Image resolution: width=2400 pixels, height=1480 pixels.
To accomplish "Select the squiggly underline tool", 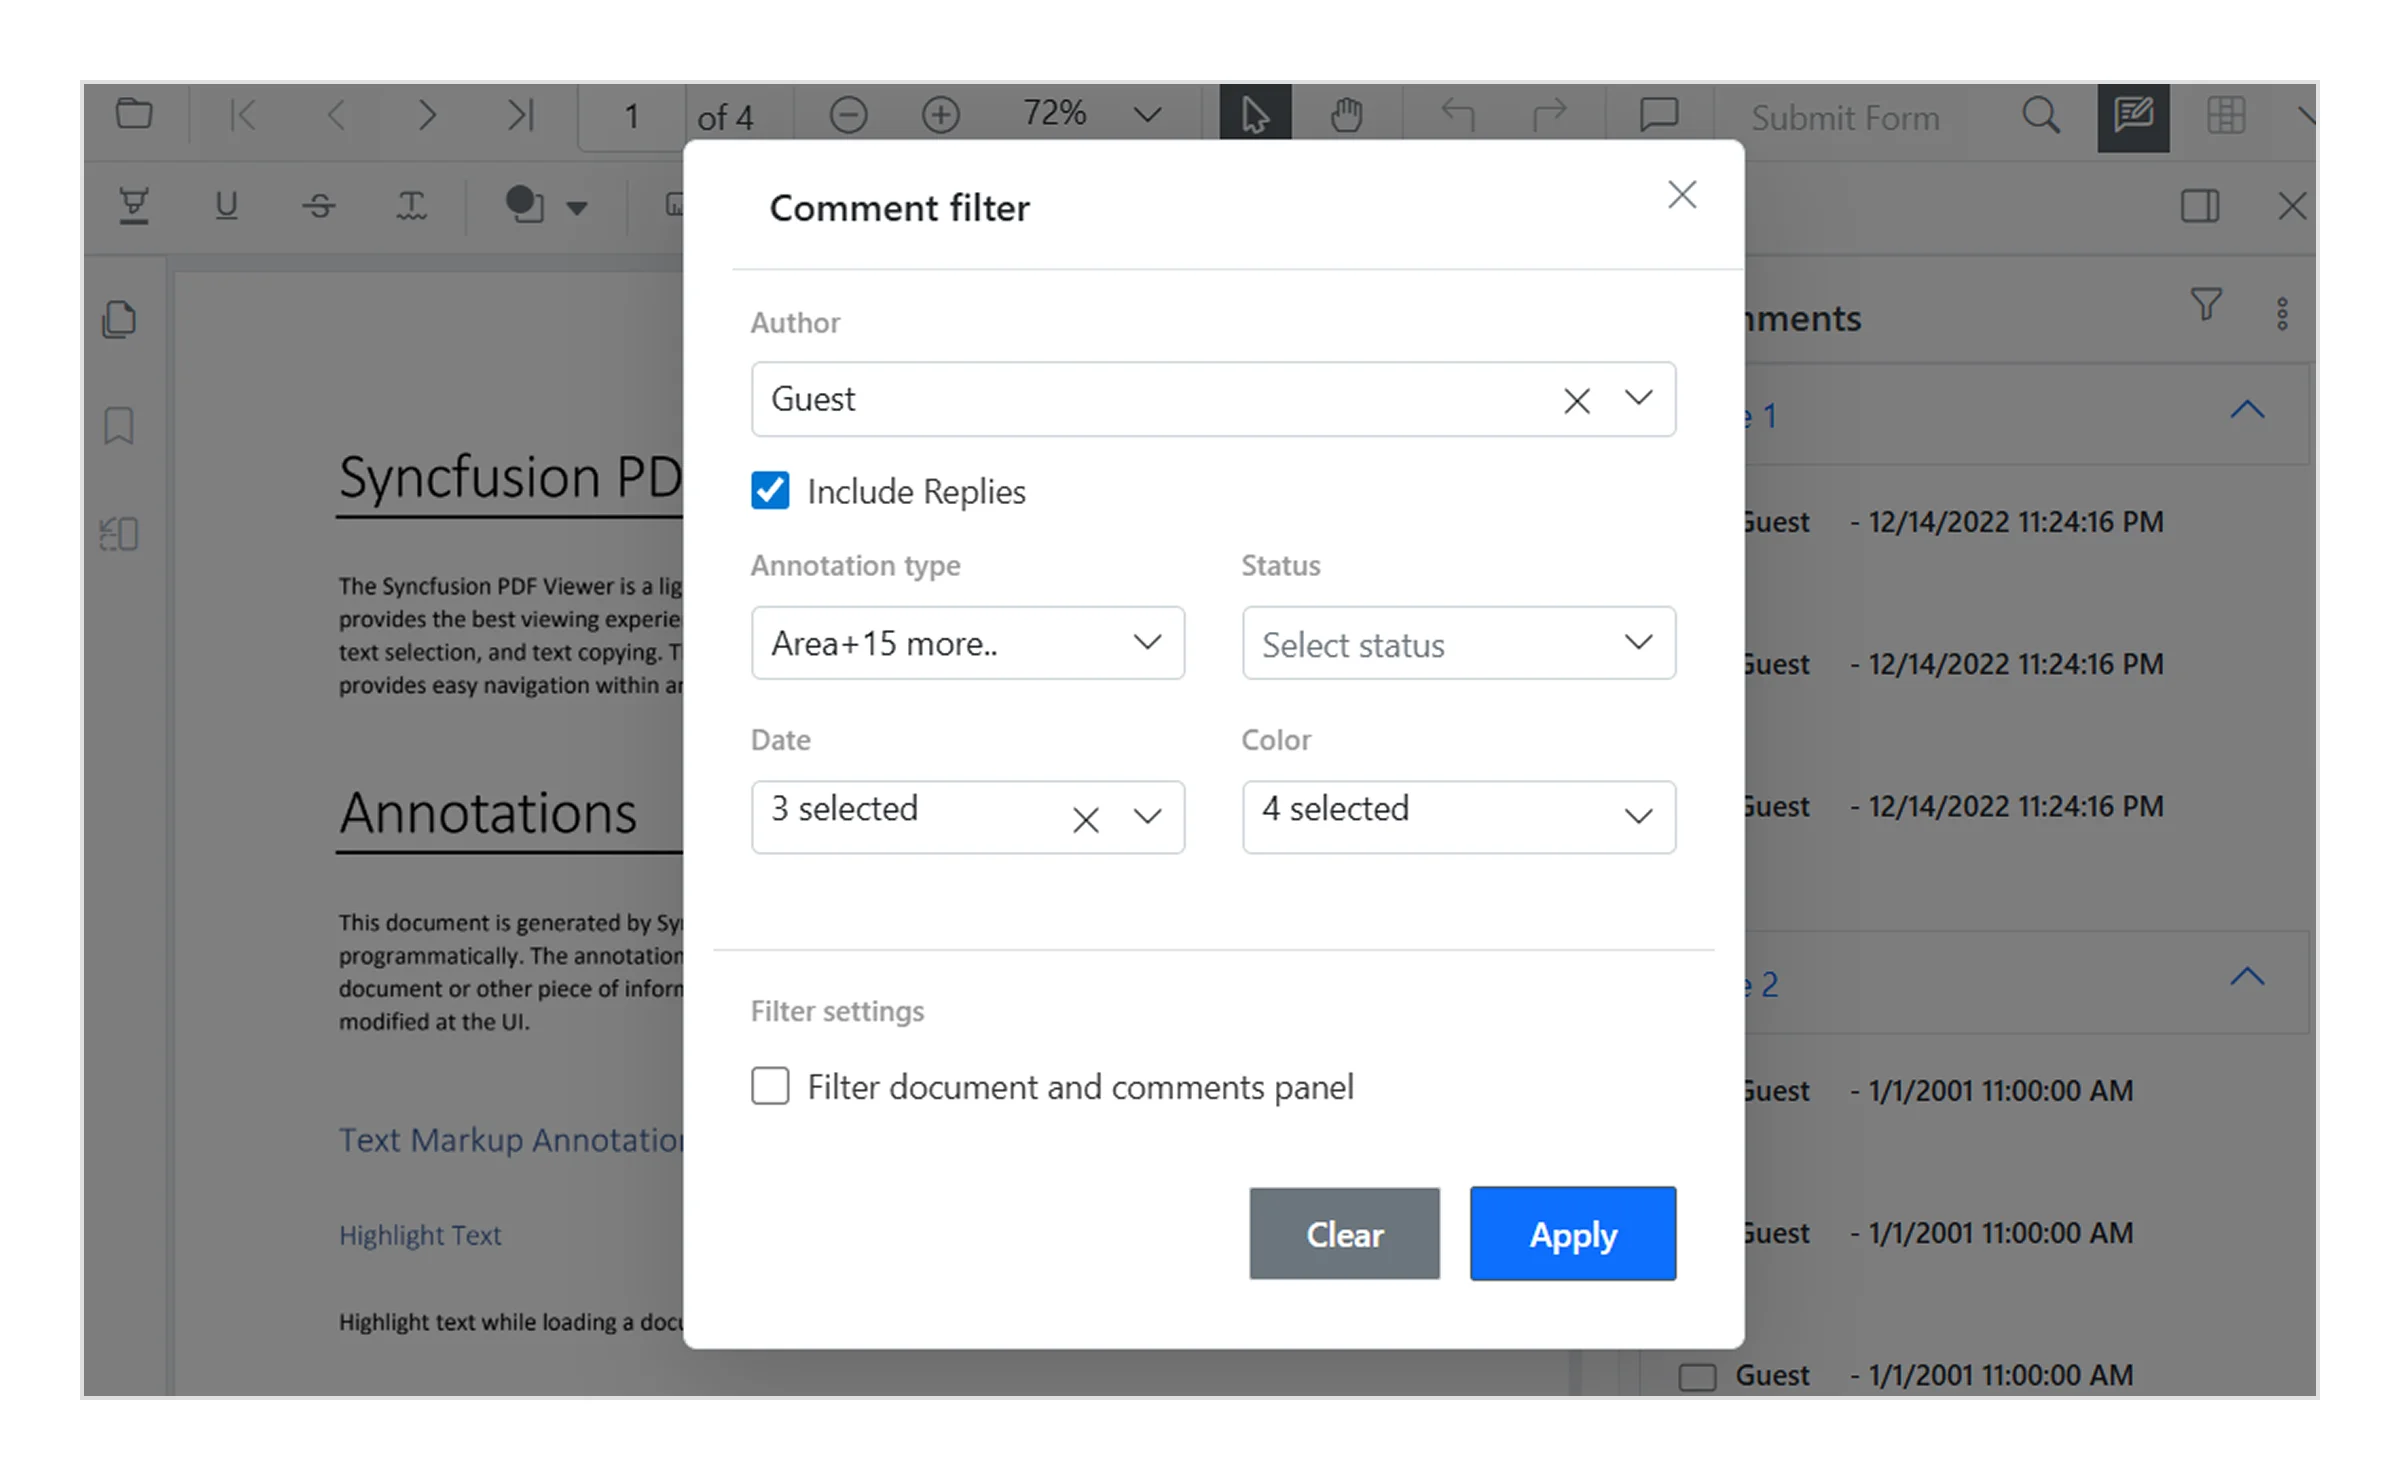I will point(411,206).
